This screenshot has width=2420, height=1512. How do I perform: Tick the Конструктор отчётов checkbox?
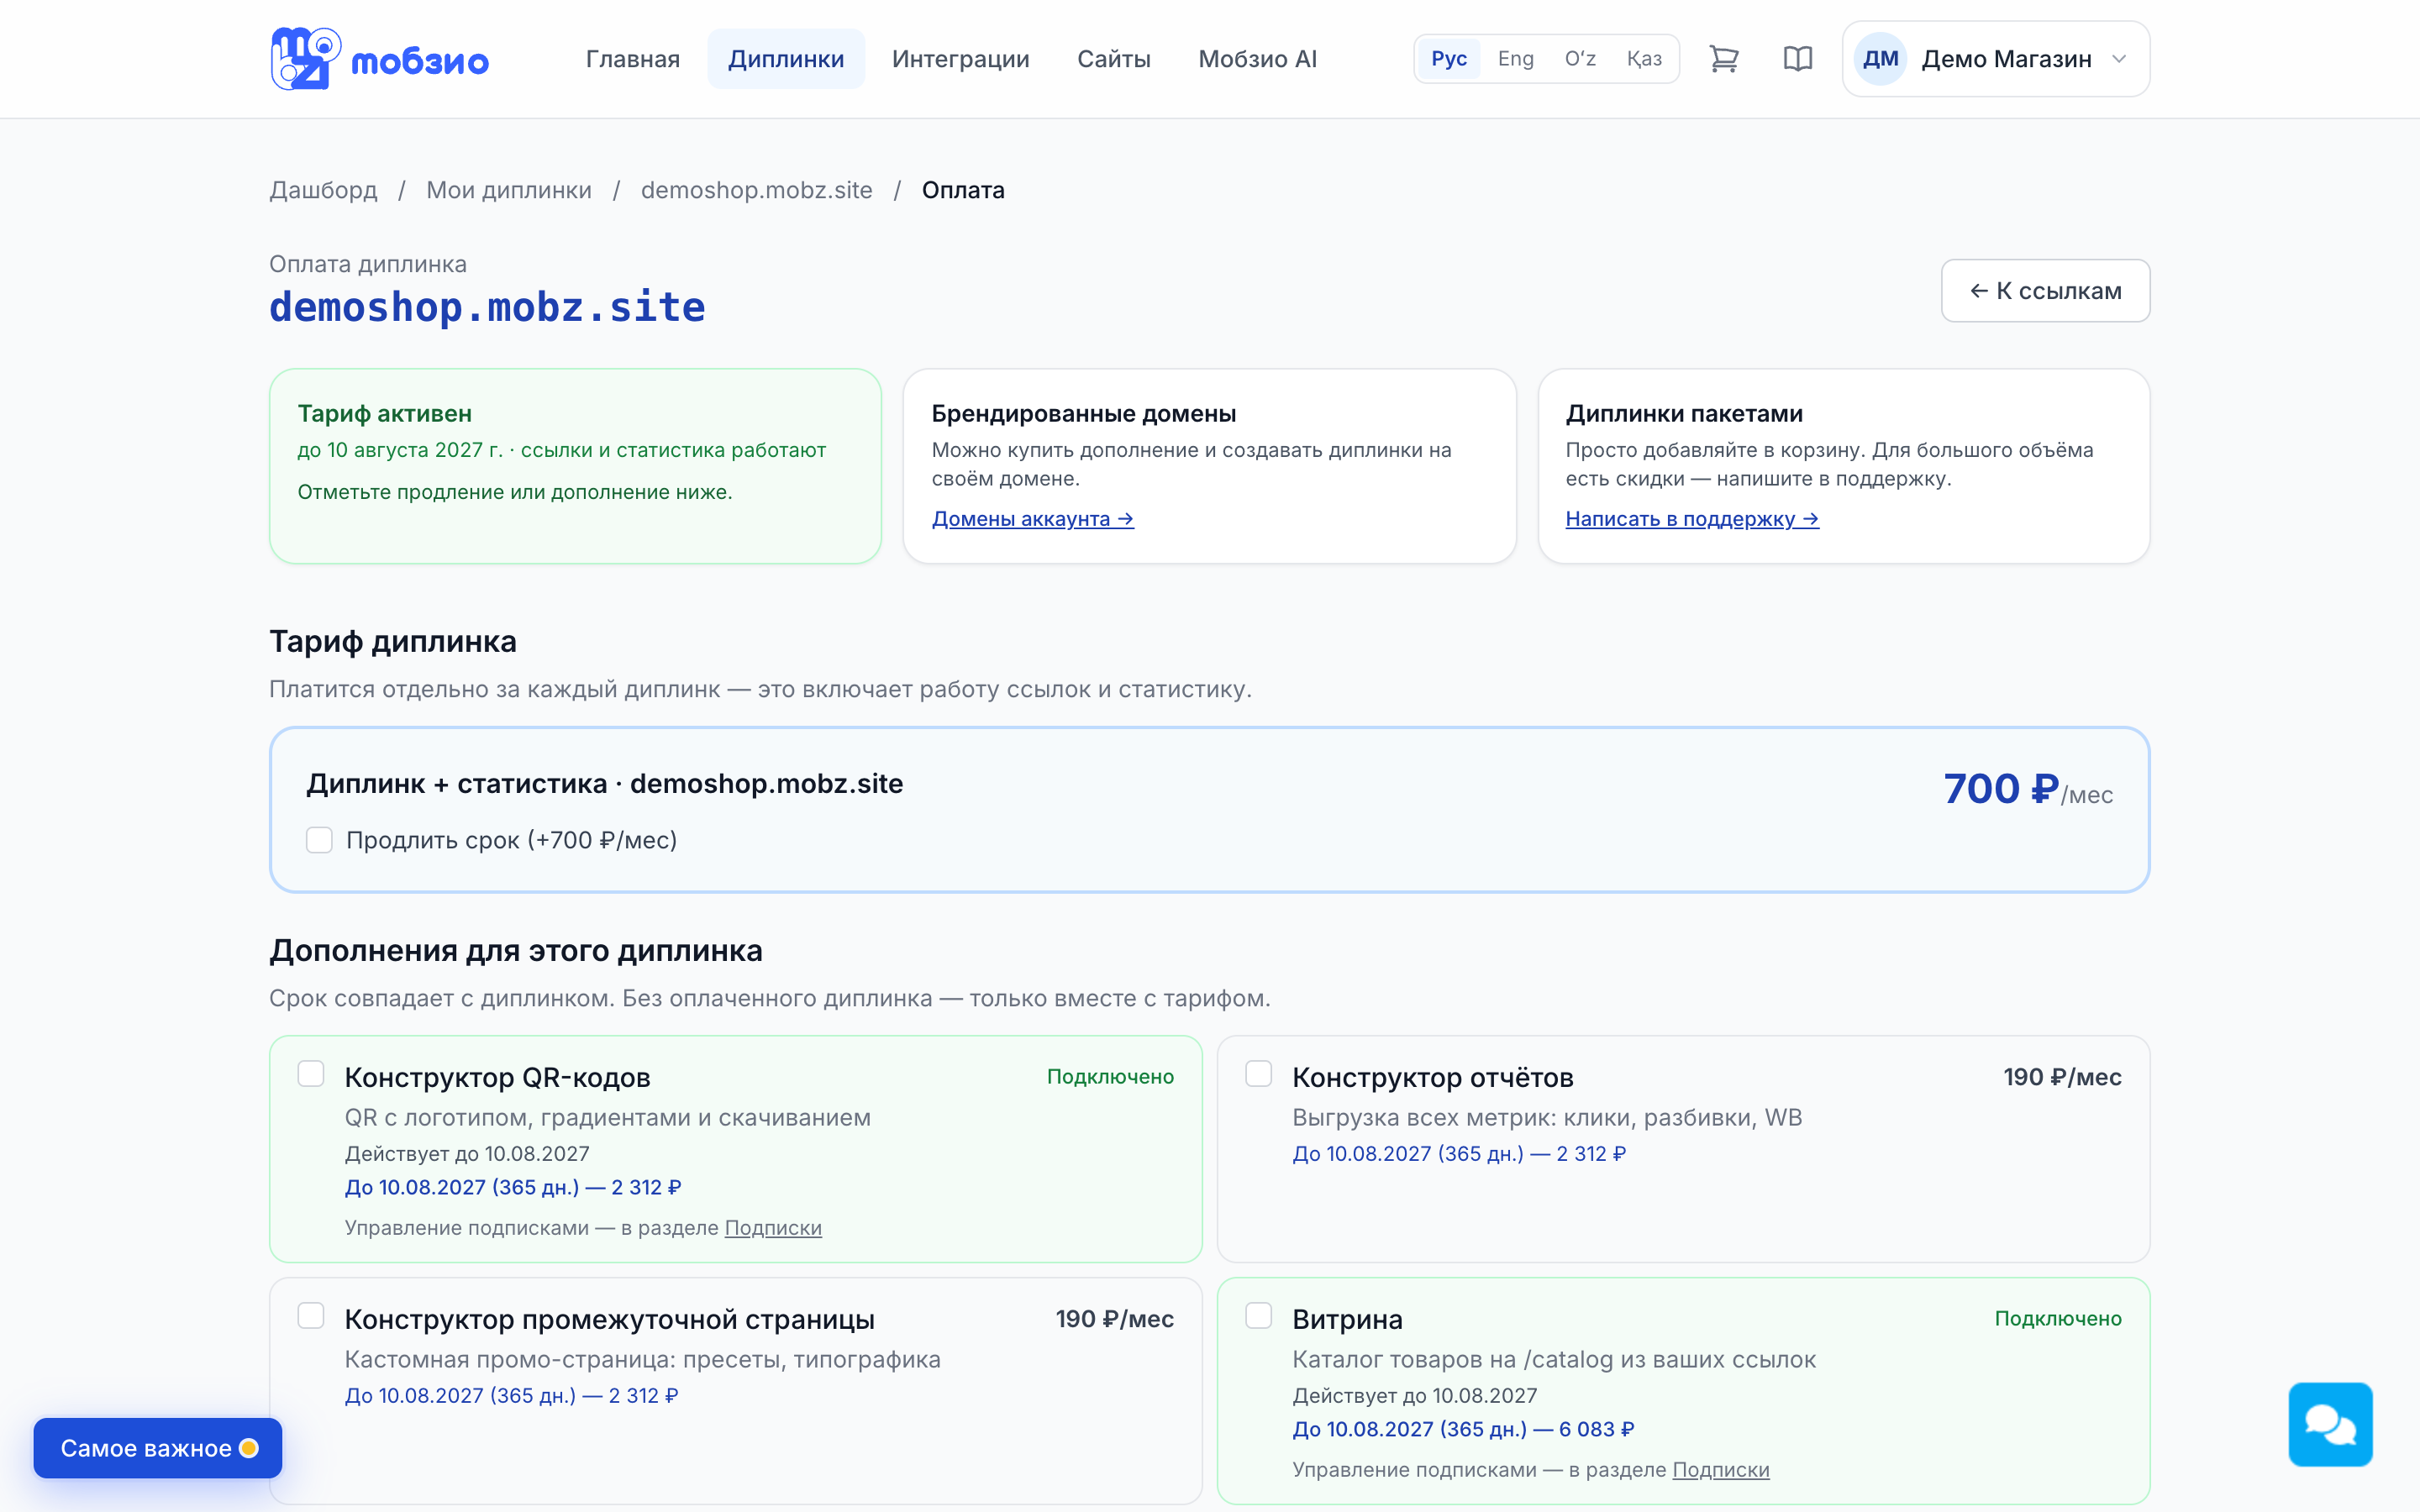point(1259,1074)
